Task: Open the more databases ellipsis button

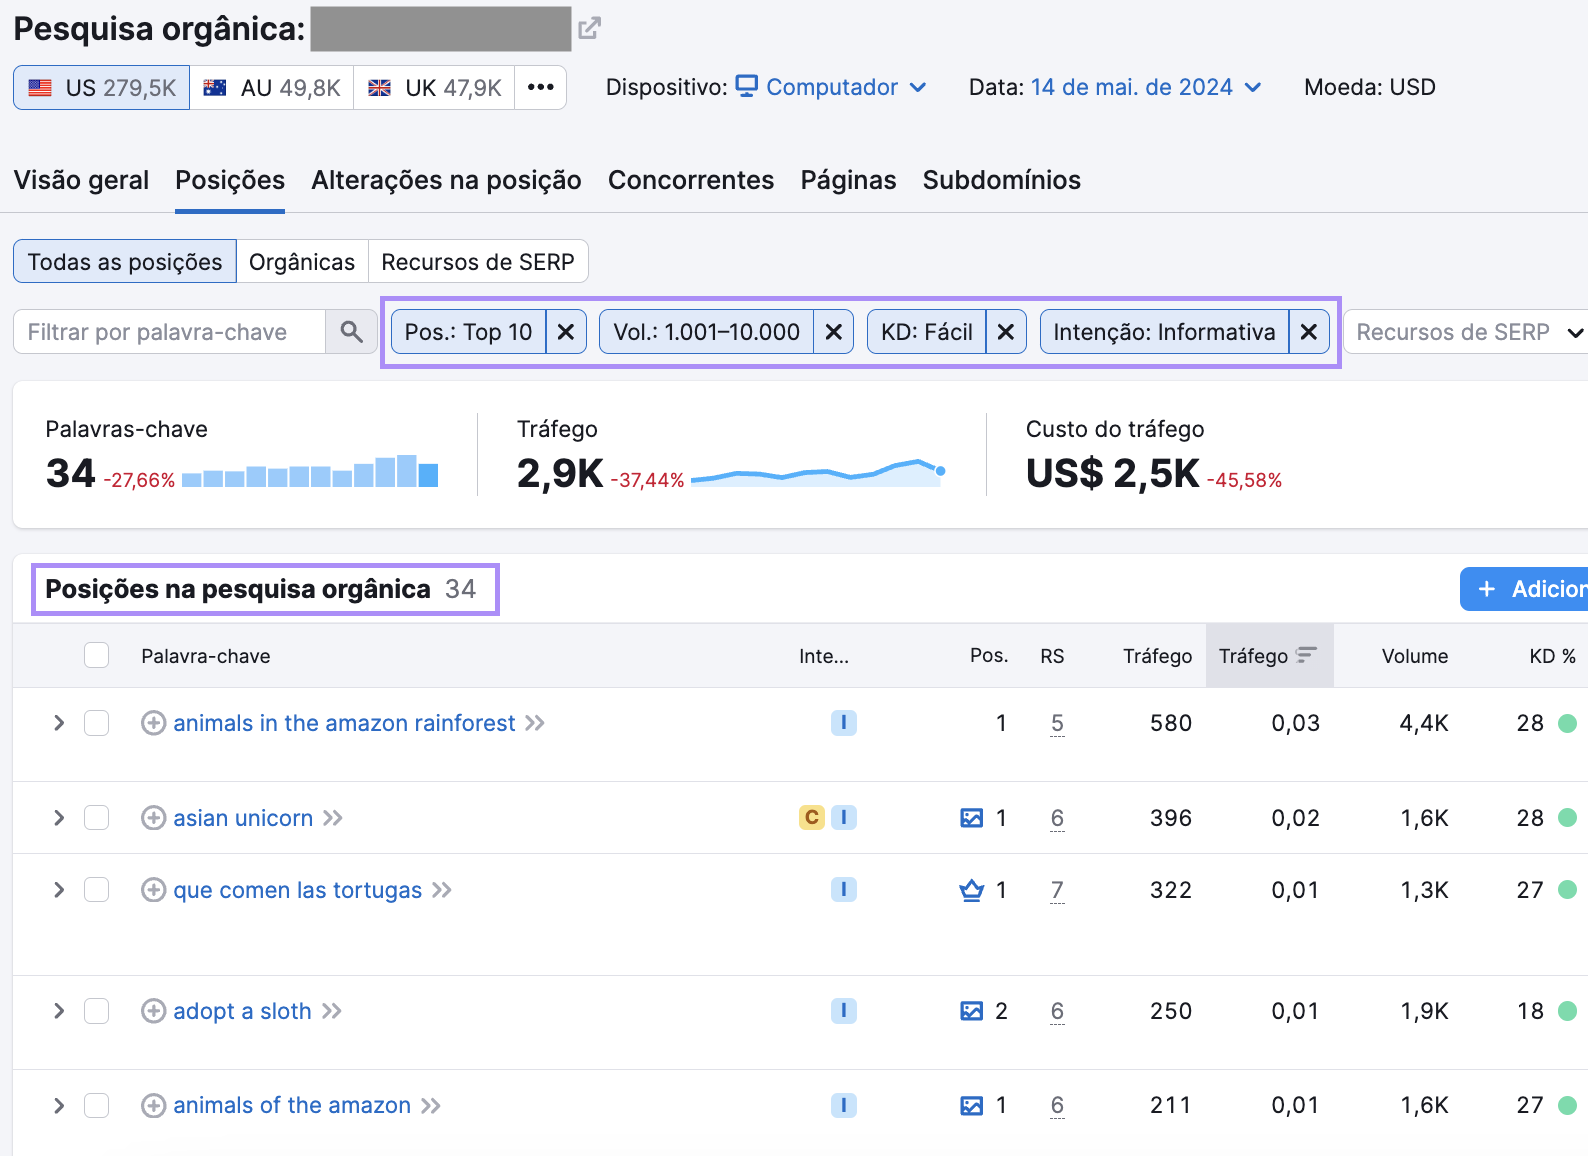Action: coord(540,87)
